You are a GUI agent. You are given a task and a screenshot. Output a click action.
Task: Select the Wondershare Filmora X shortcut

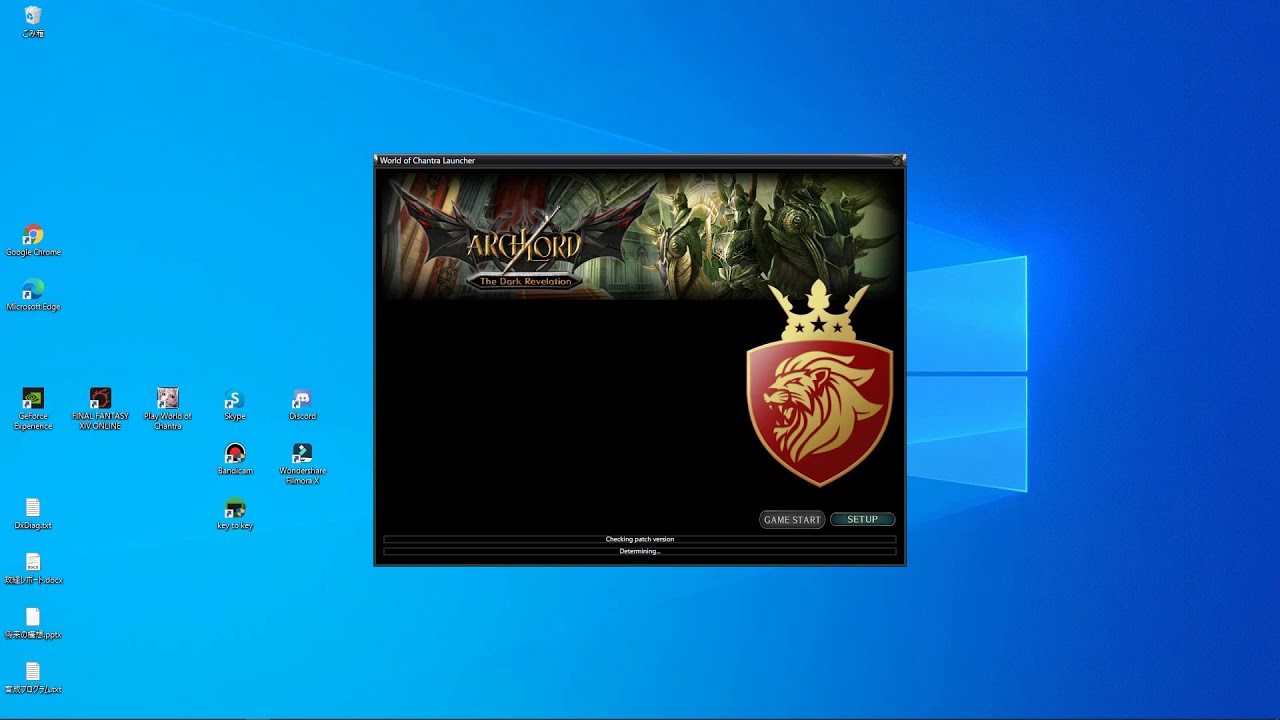click(x=302, y=464)
